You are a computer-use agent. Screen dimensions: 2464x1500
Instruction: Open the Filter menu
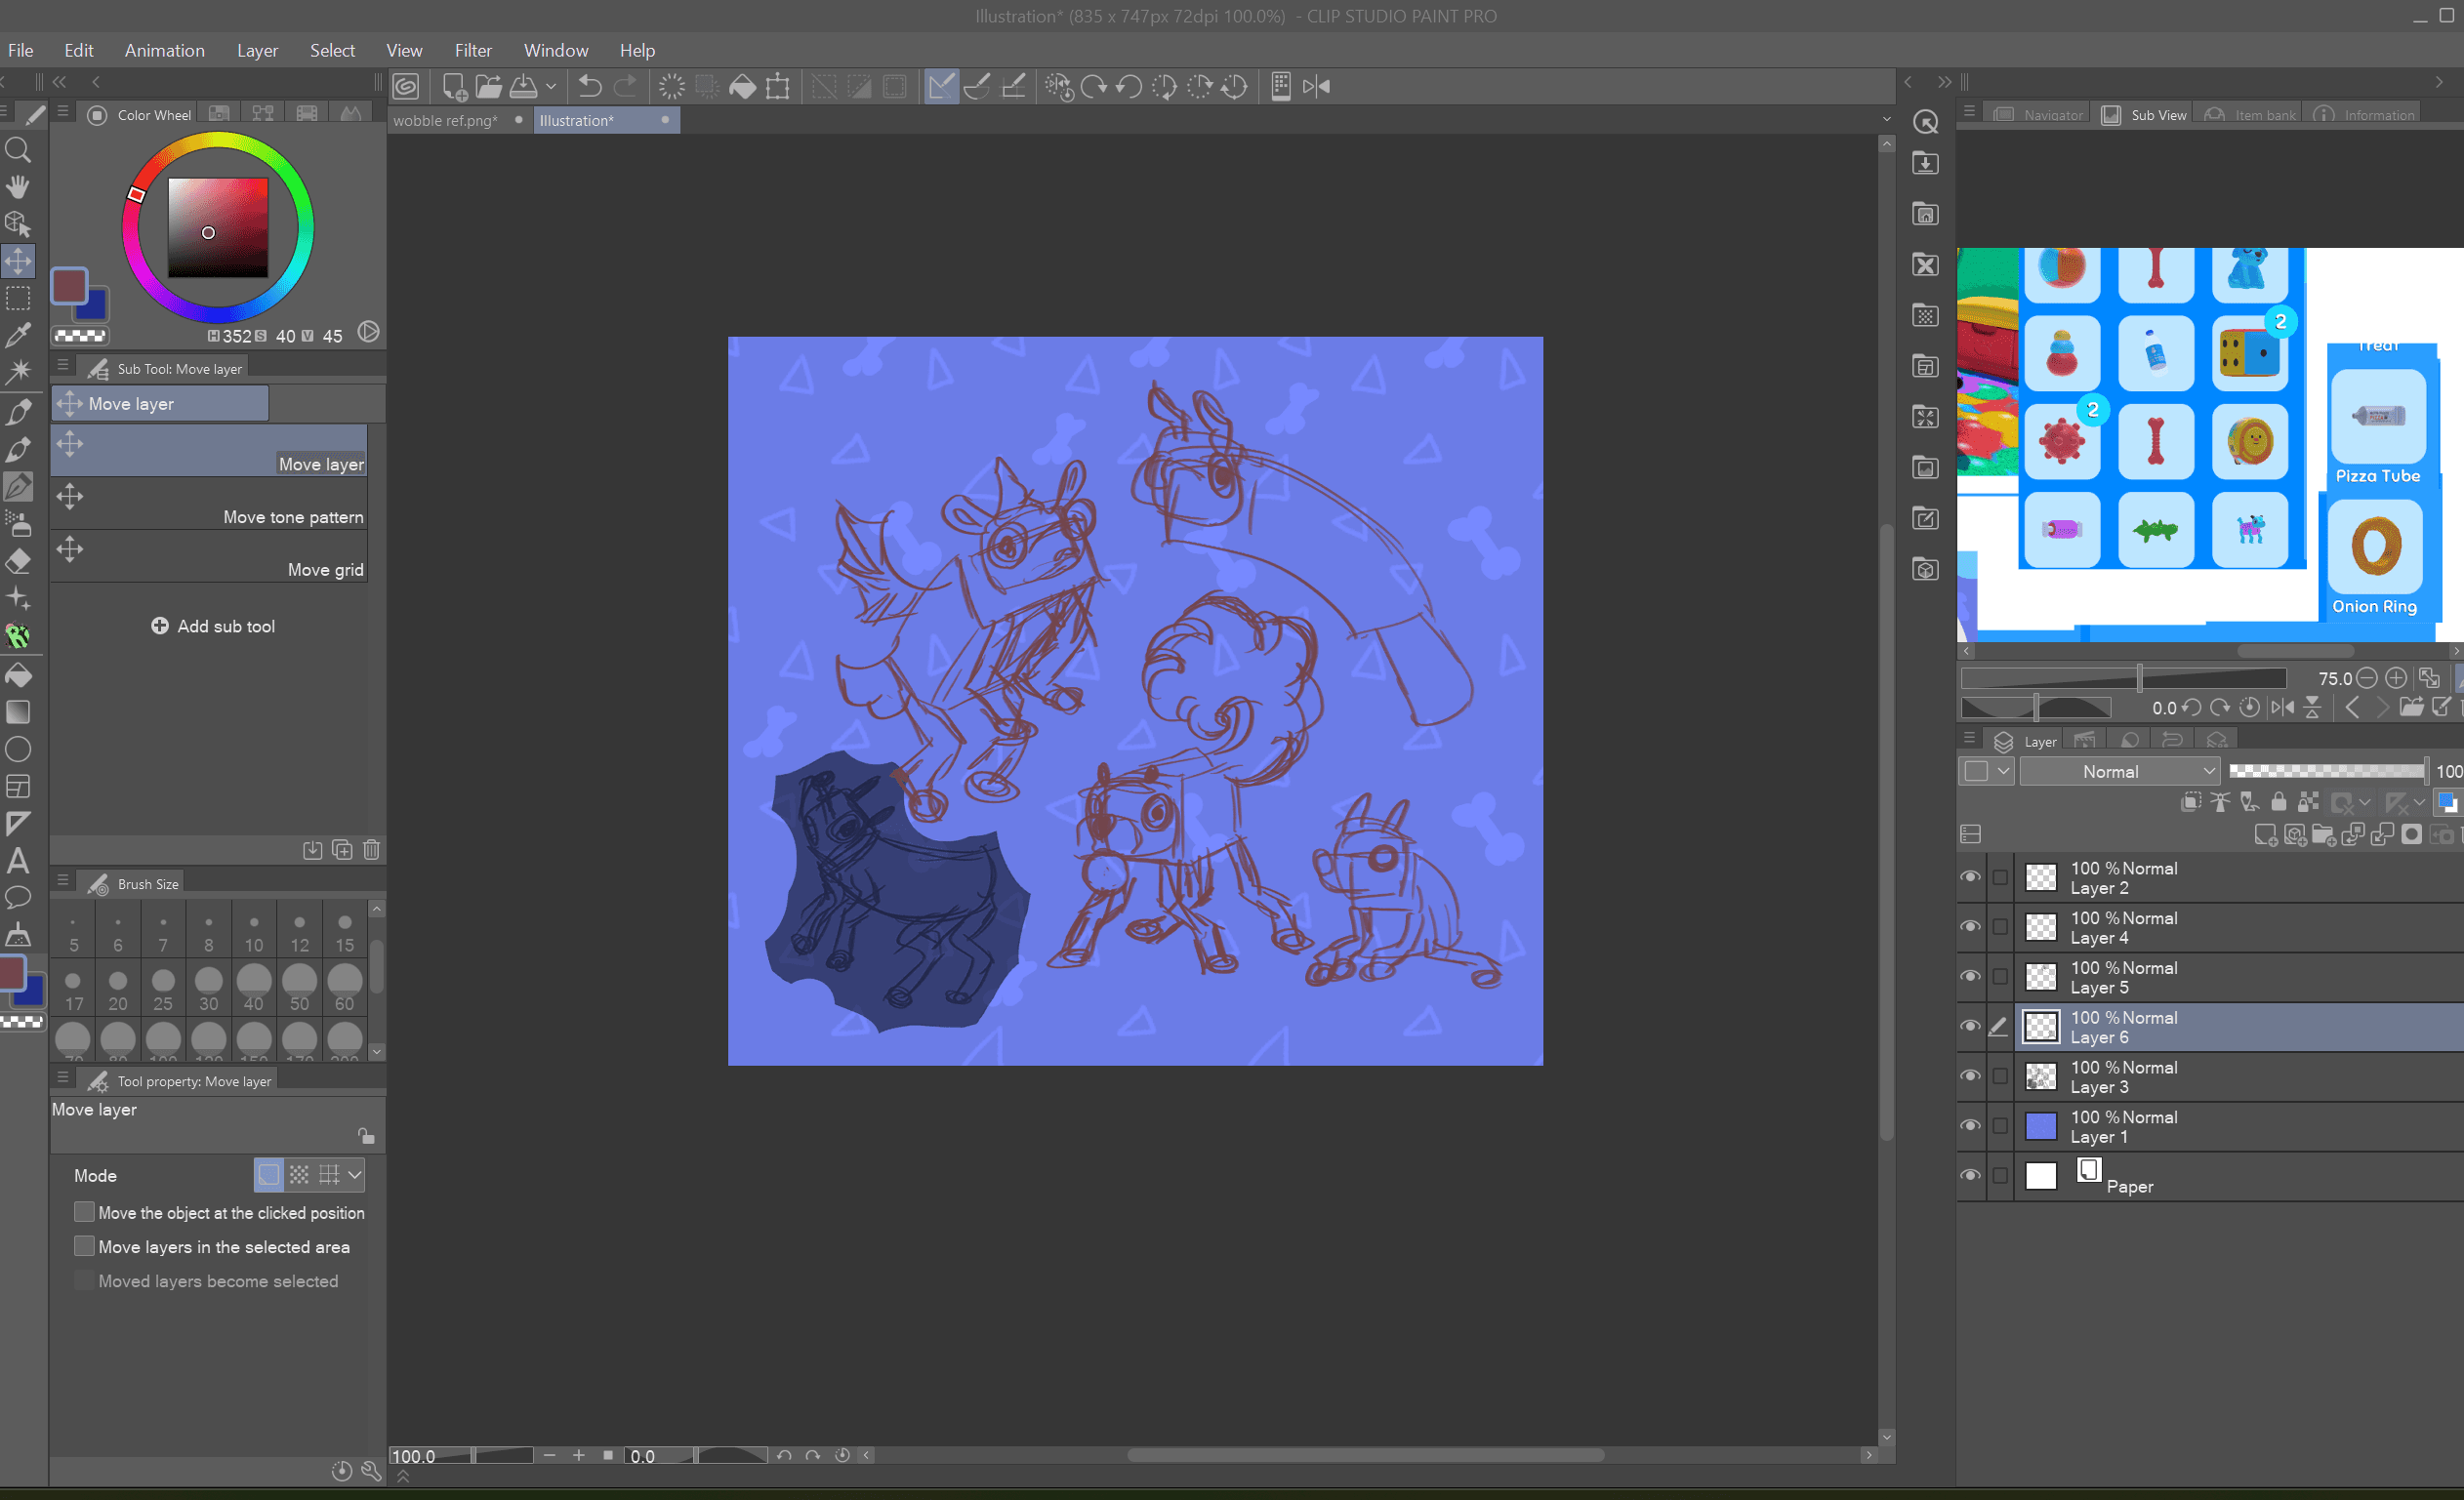tap(472, 50)
